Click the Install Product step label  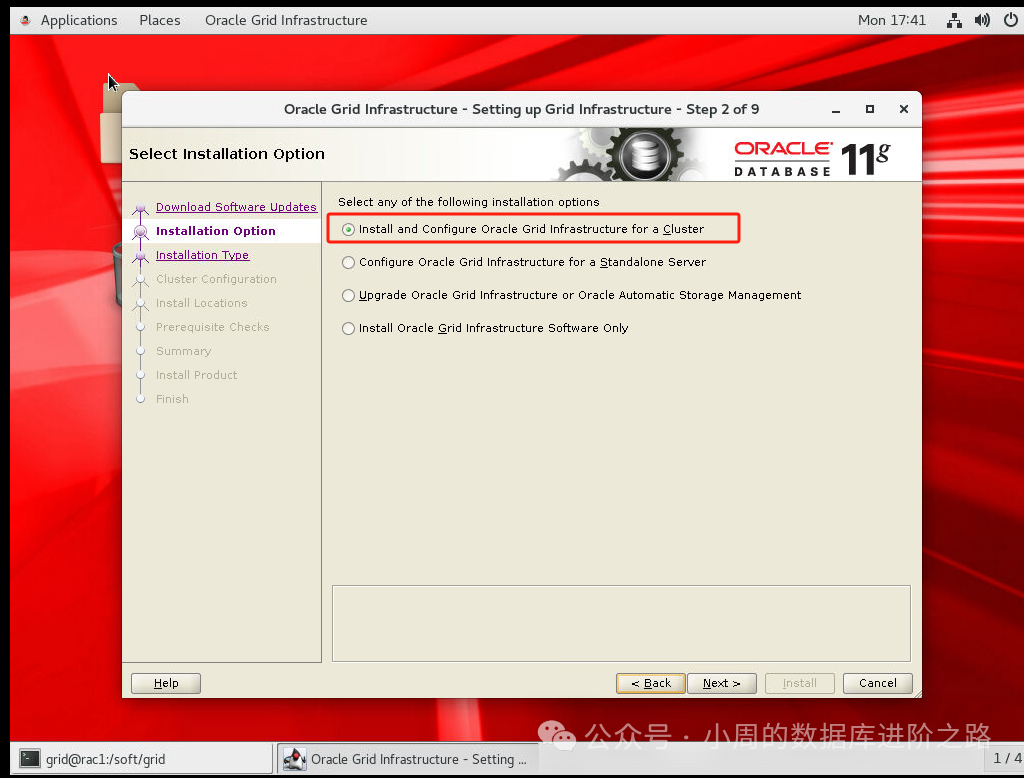pyautogui.click(x=197, y=376)
